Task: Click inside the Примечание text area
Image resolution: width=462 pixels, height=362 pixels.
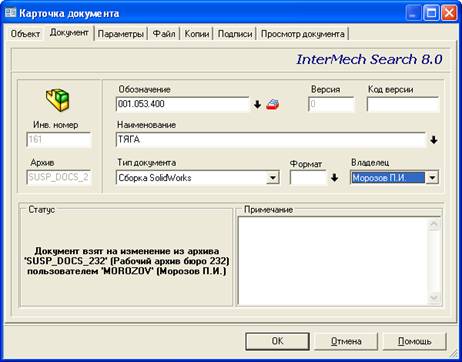Action: coord(333,260)
